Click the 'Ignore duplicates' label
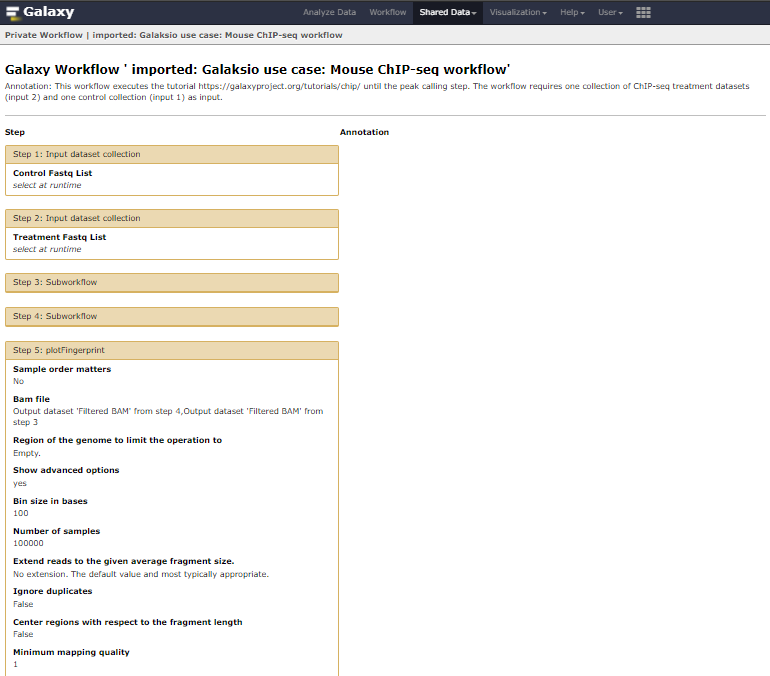The width and height of the screenshot is (770, 676). tap(53, 591)
